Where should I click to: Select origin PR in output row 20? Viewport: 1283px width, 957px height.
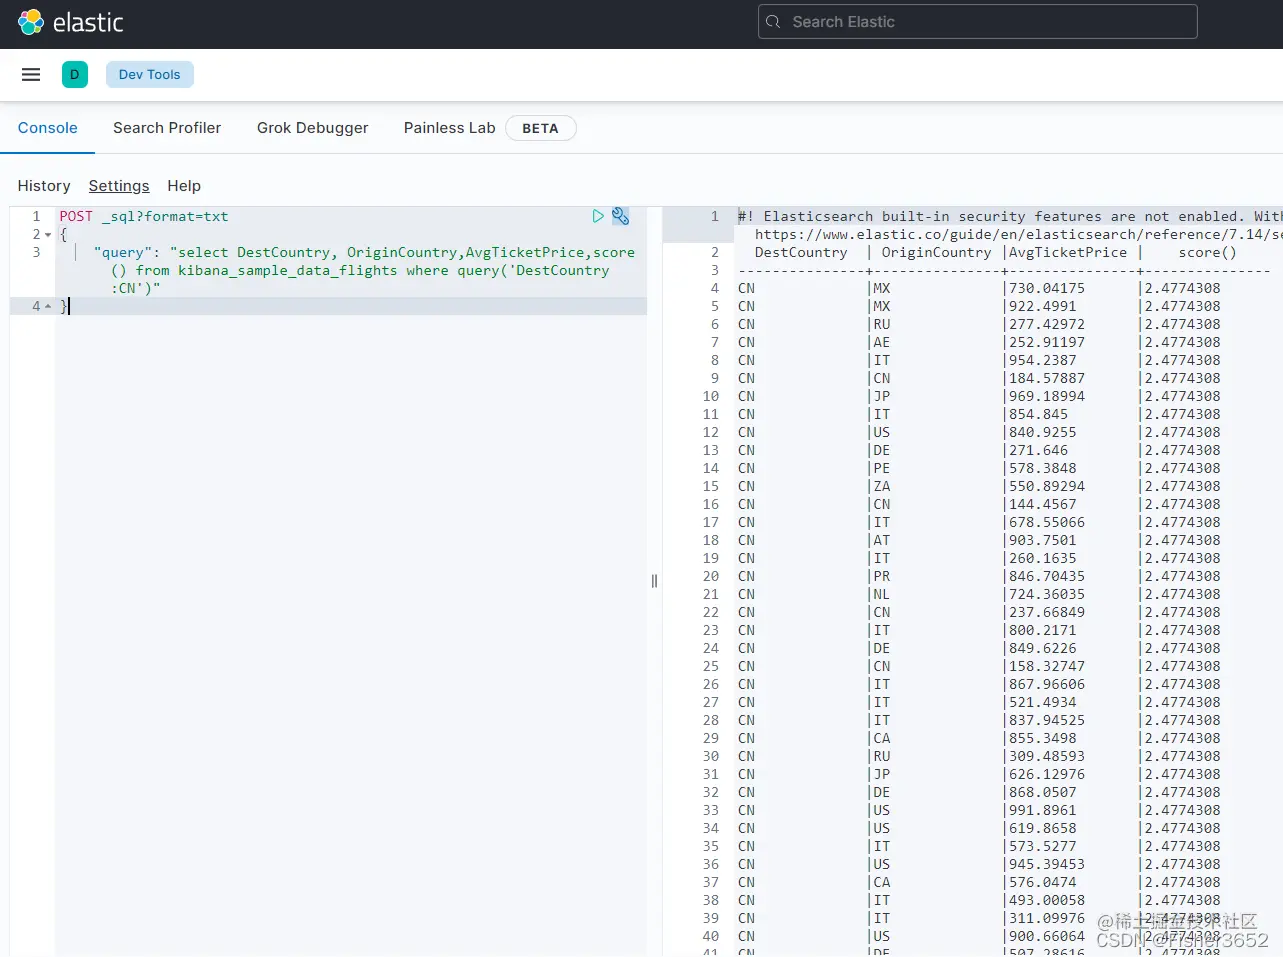(881, 576)
